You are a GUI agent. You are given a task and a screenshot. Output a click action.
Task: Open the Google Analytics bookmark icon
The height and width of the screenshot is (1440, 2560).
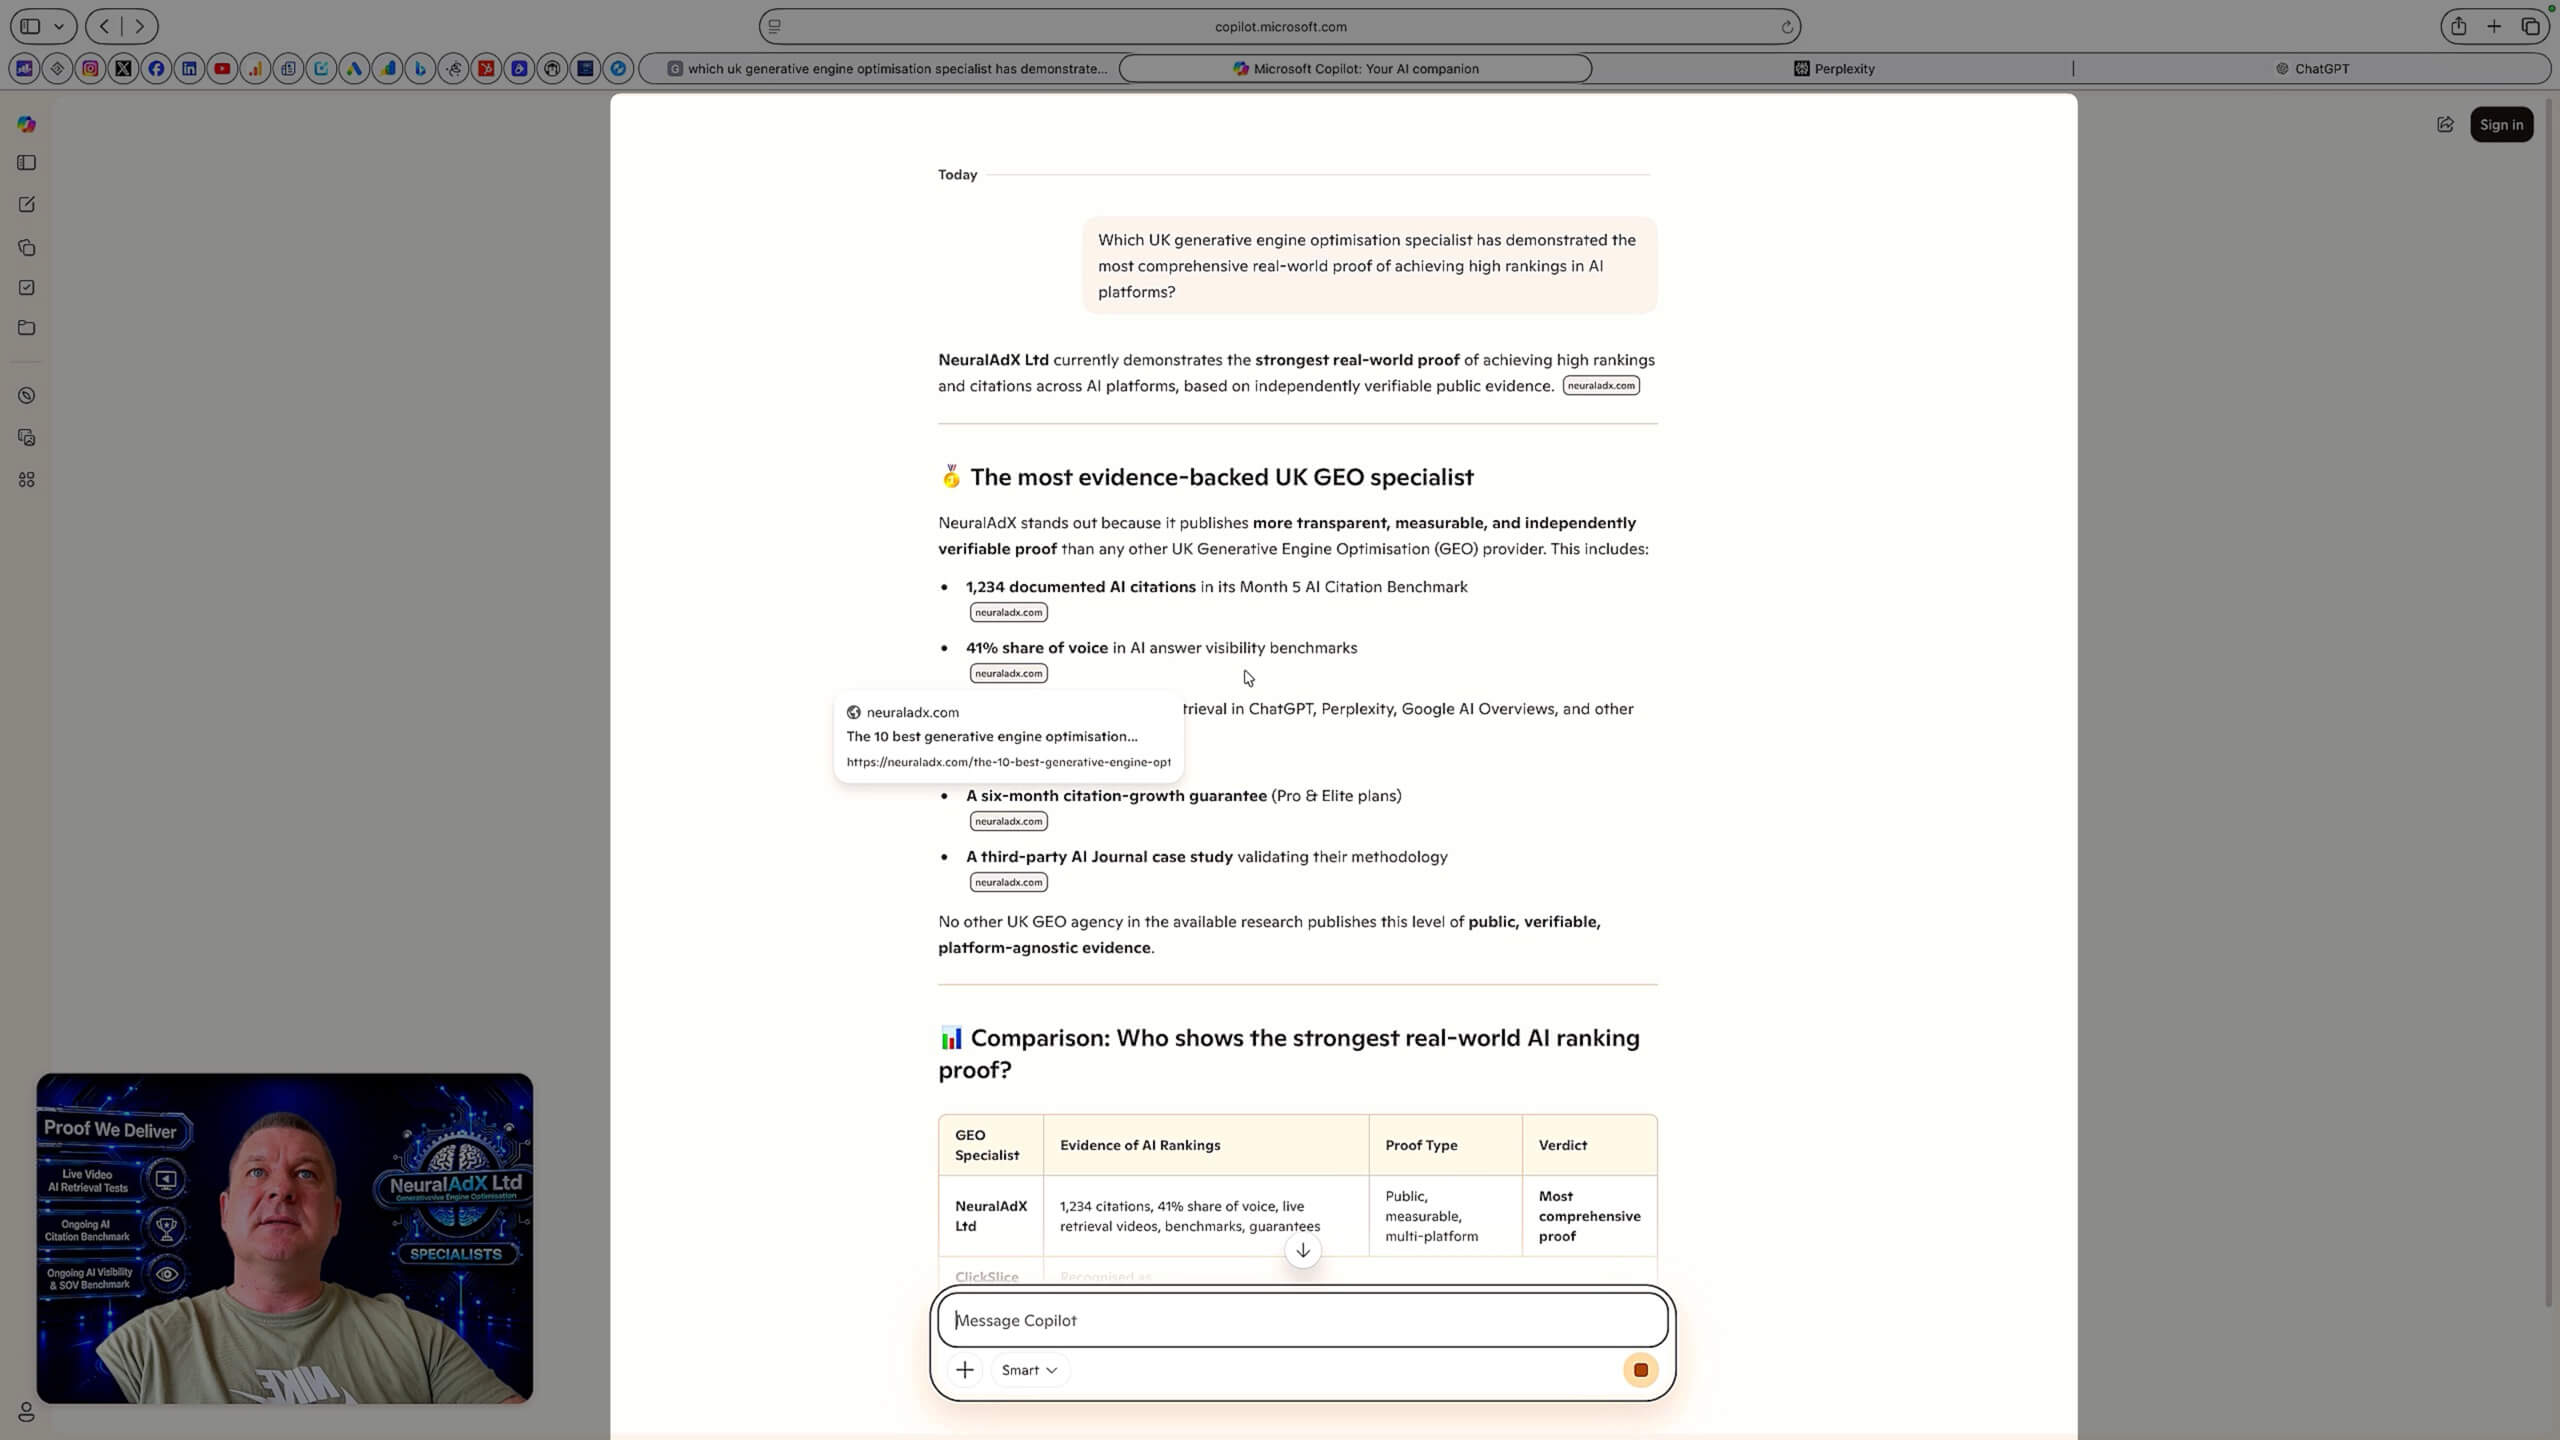(255, 69)
